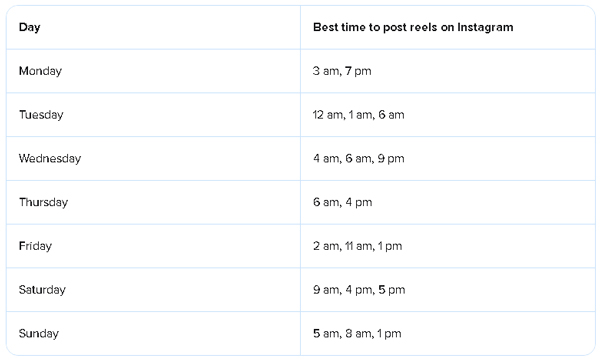Viewport: 600px width, 360px height.
Task: Click the Day column header
Action: pyautogui.click(x=29, y=27)
